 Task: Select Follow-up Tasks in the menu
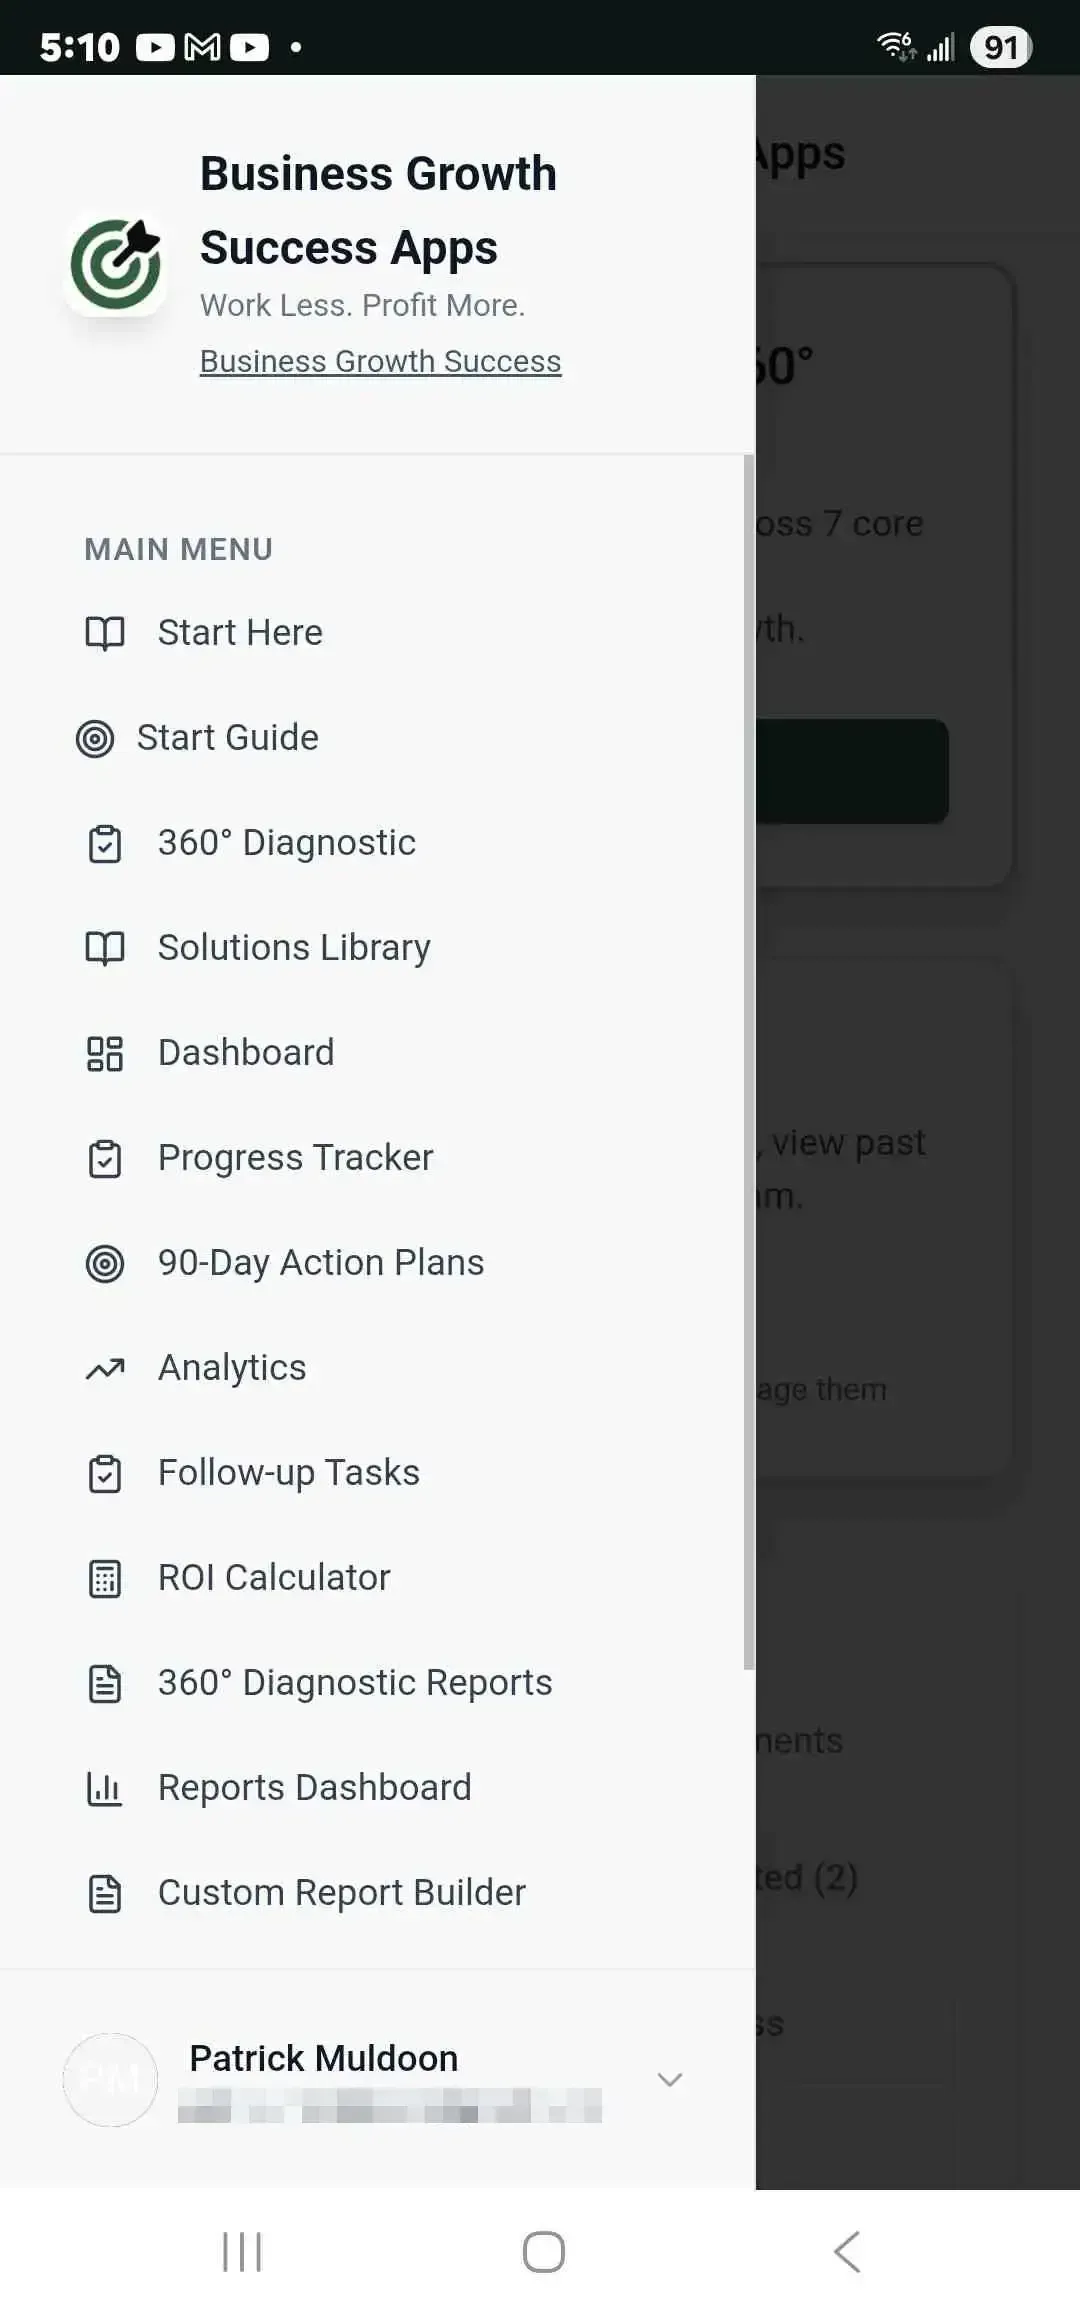288,1473
